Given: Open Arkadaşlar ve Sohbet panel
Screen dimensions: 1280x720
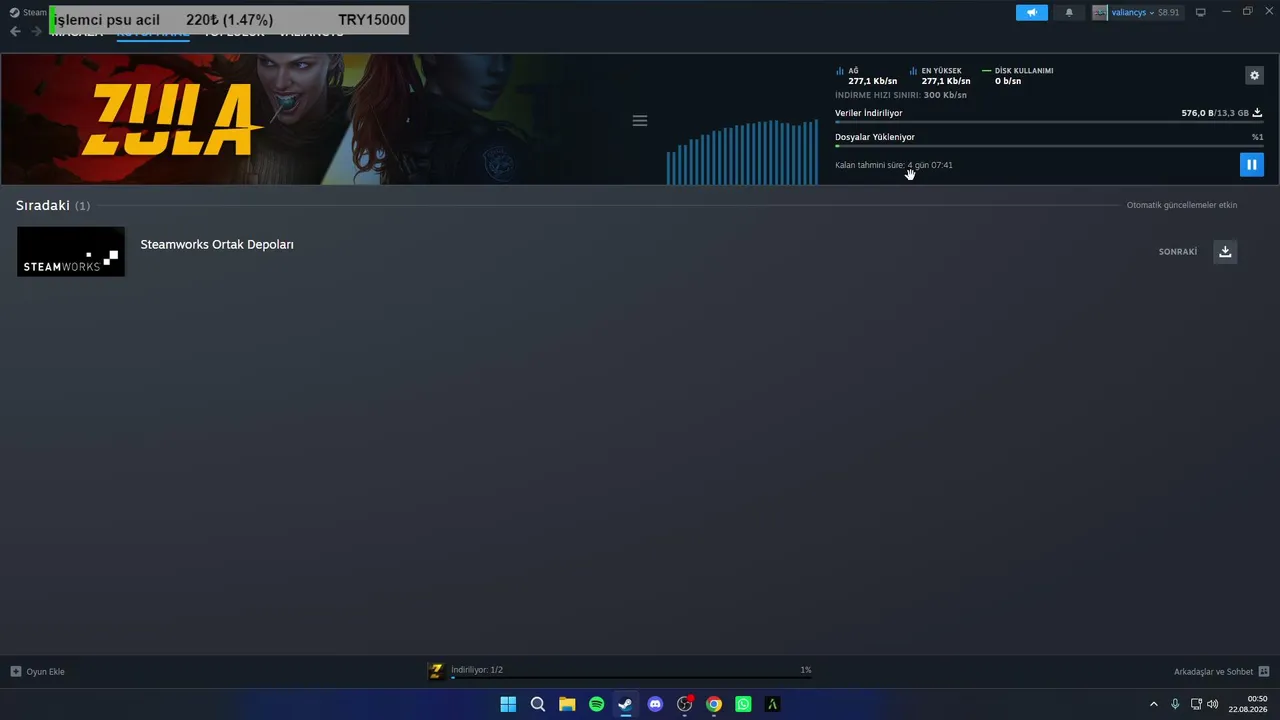Looking at the screenshot, I should pos(1213,671).
